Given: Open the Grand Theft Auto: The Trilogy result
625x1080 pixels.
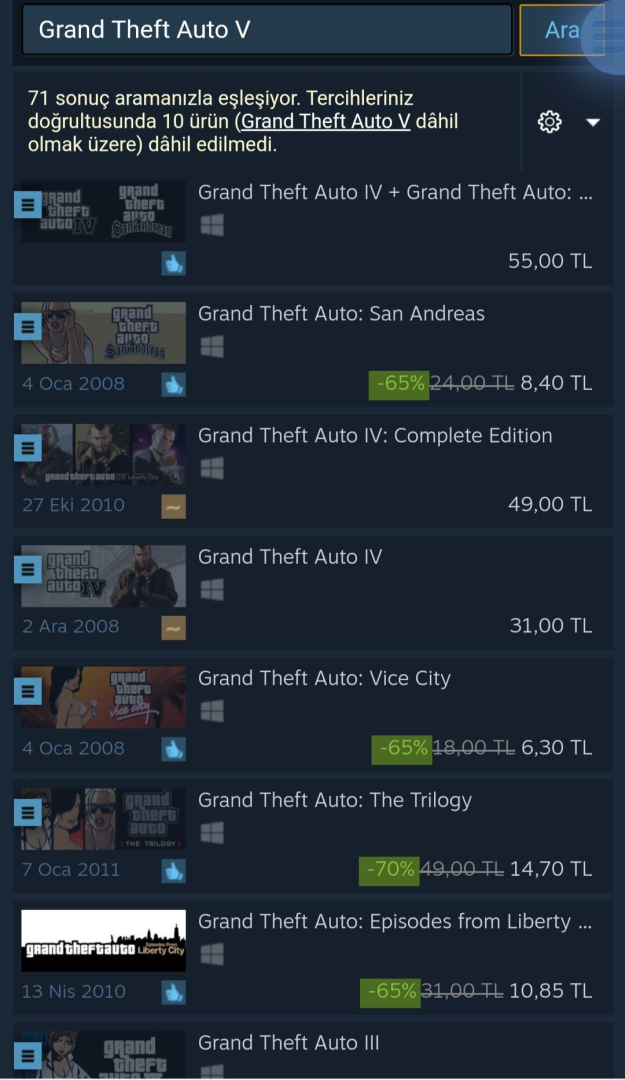Looking at the screenshot, I should 313,835.
